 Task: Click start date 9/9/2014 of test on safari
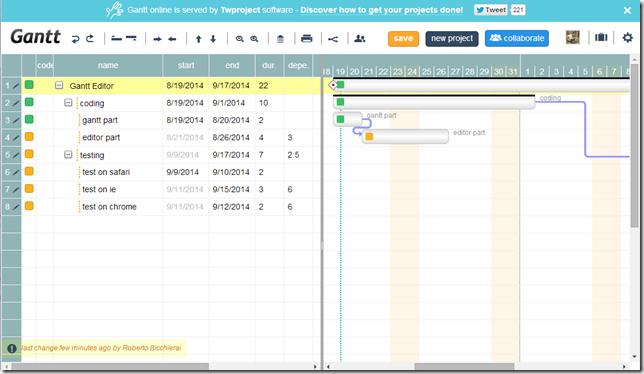click(x=182, y=172)
